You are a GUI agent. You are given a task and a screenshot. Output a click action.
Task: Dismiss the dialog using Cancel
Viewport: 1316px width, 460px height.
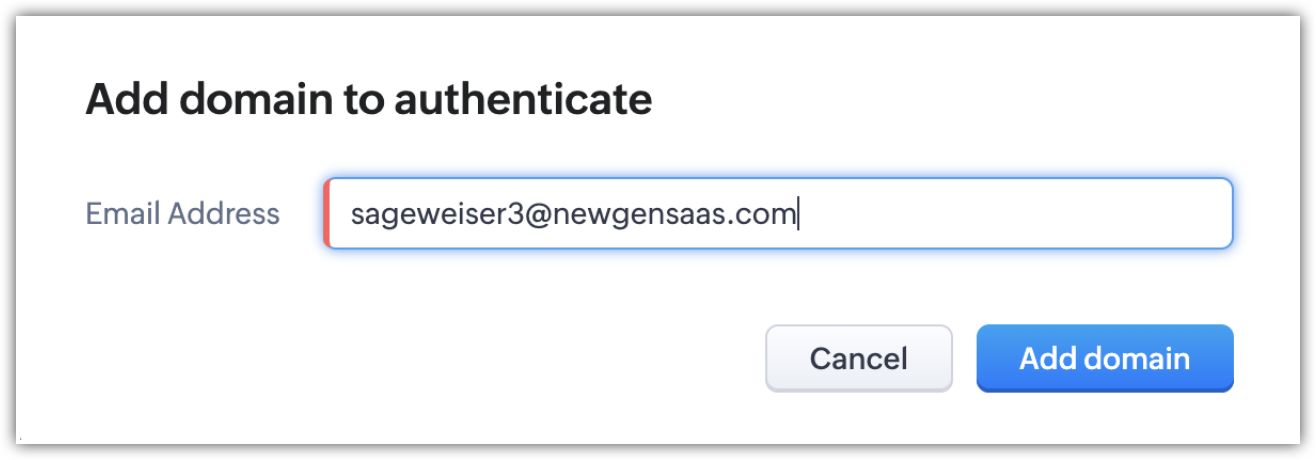(x=858, y=358)
